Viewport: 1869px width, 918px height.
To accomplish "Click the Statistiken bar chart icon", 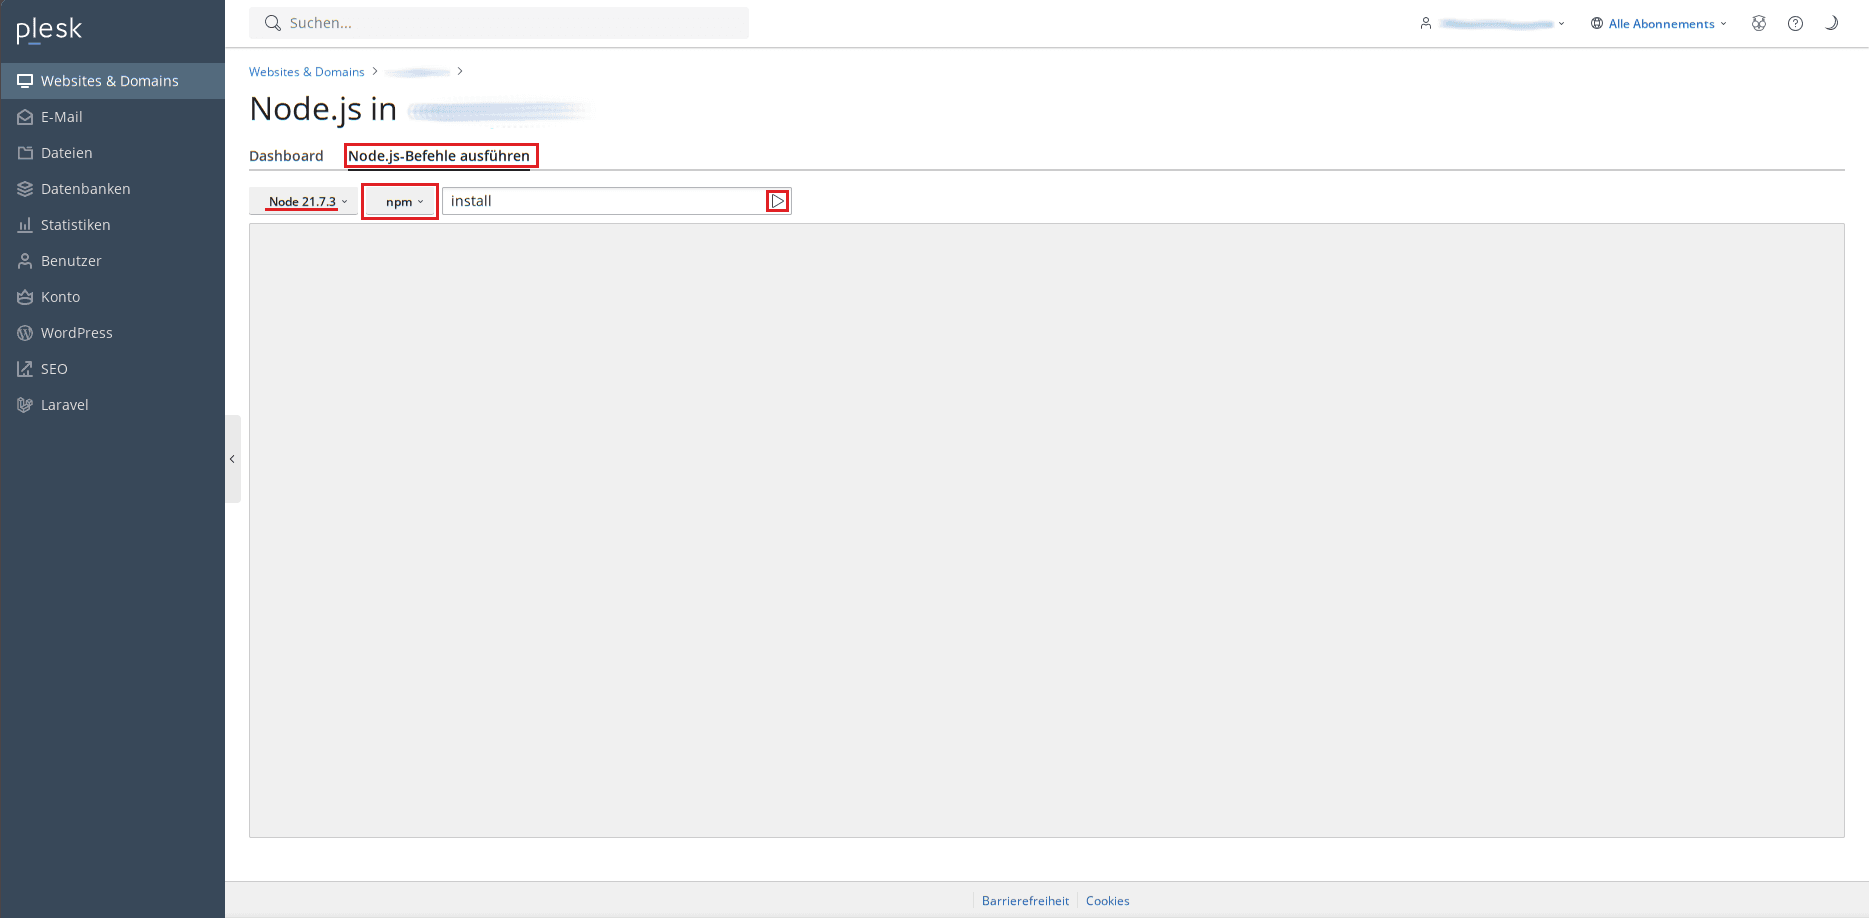I will coord(25,225).
